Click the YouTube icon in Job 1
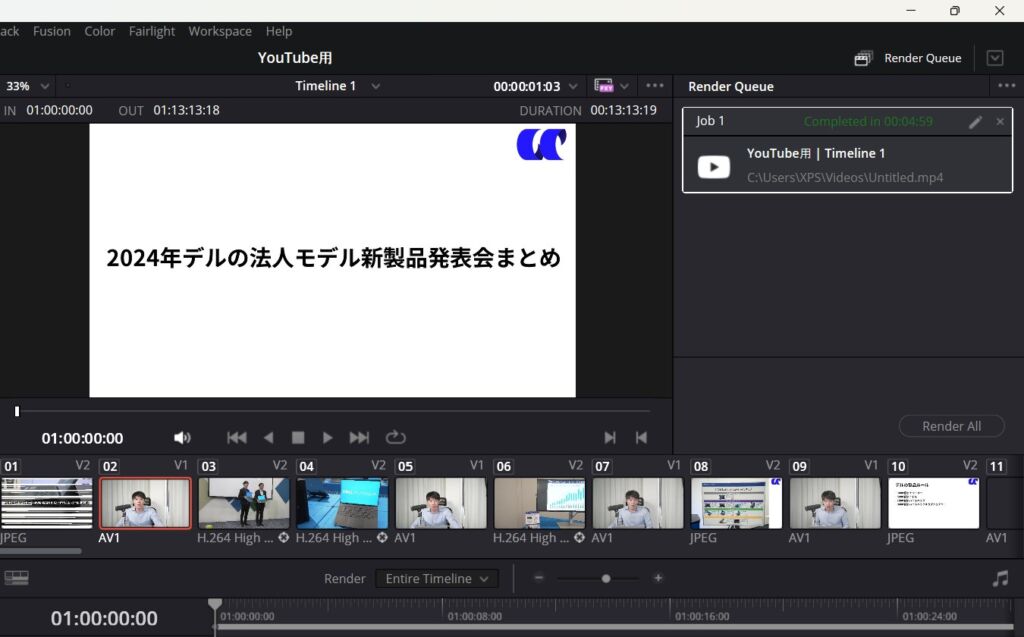Image resolution: width=1024 pixels, height=637 pixels. [713, 167]
